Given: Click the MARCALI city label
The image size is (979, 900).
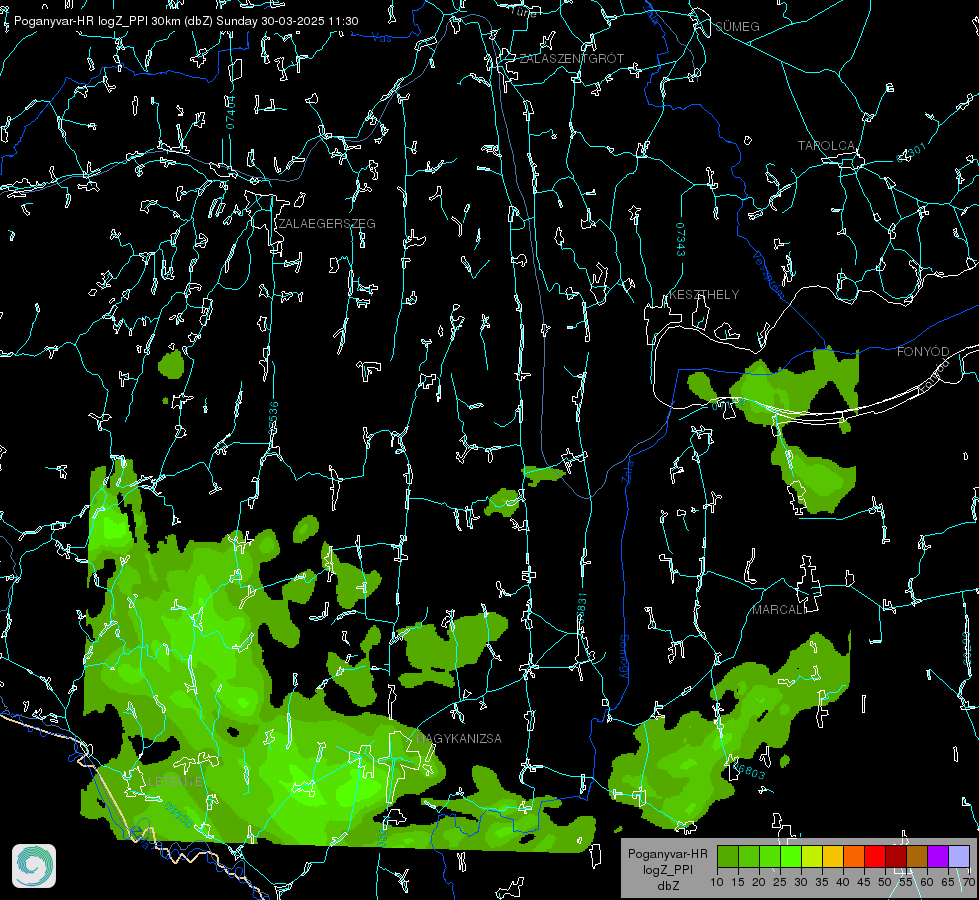Looking at the screenshot, I should click(x=779, y=610).
